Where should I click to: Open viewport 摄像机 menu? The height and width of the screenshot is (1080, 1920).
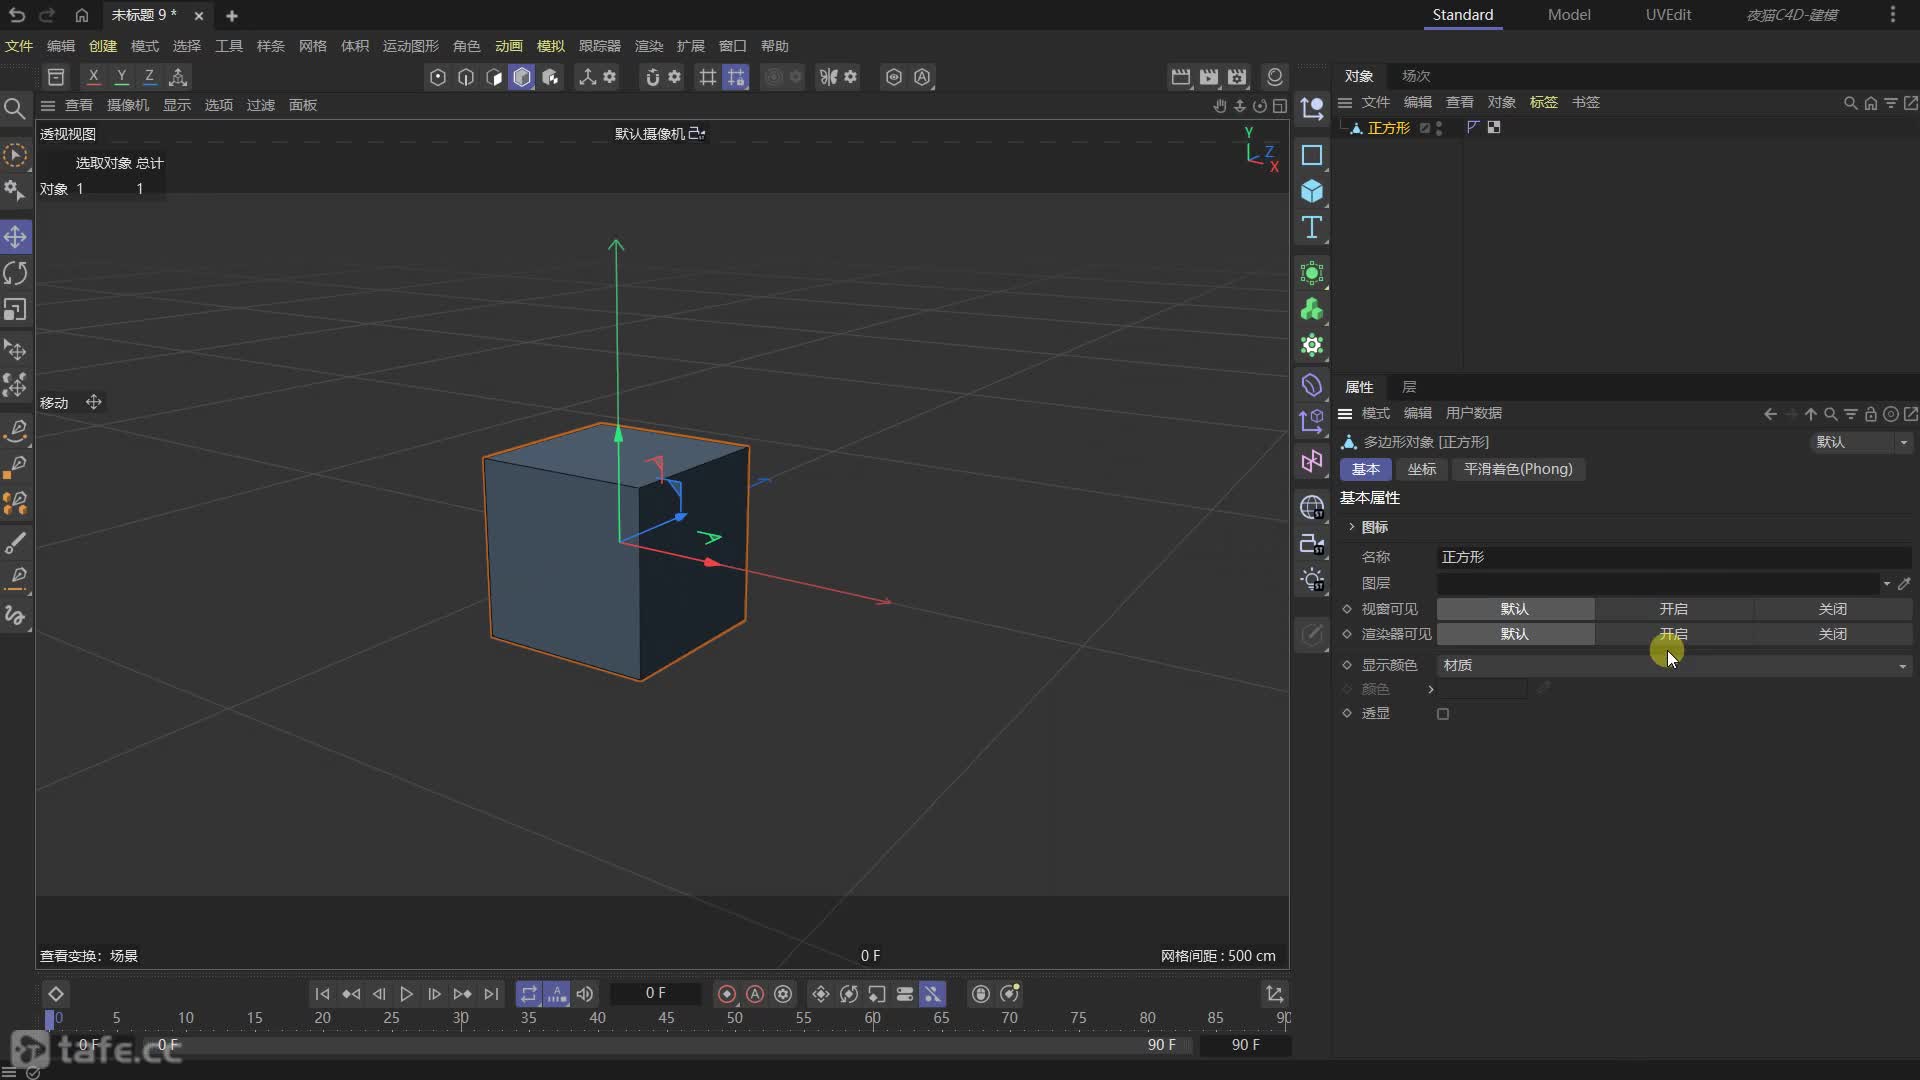128,105
